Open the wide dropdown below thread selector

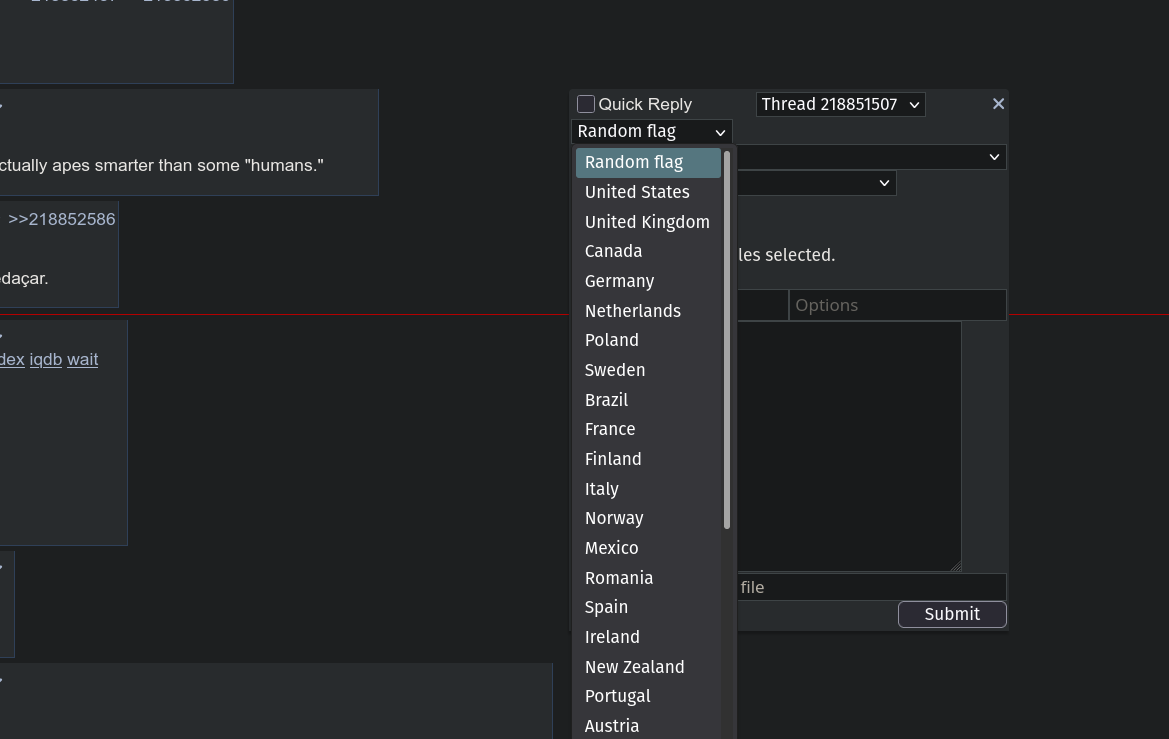click(x=871, y=157)
